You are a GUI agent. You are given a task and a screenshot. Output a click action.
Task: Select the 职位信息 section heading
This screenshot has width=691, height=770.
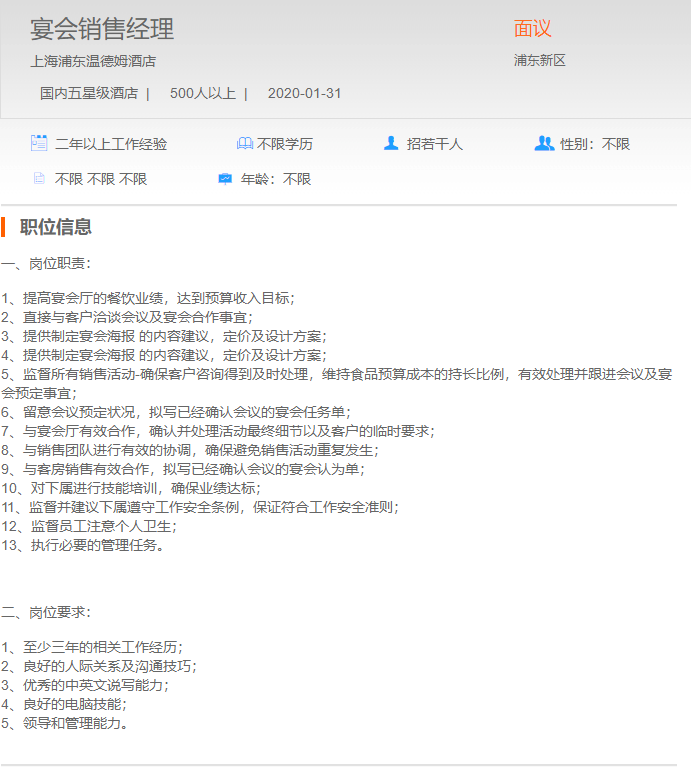(56, 227)
